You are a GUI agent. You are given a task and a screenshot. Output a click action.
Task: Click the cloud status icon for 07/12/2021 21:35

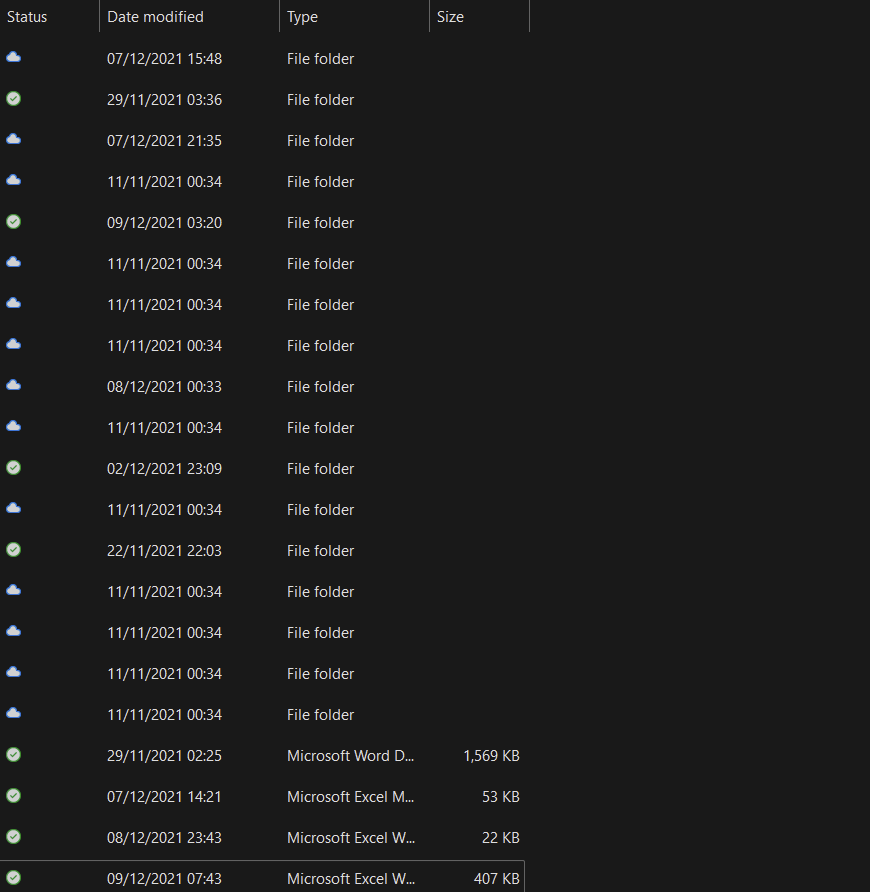coord(14,139)
